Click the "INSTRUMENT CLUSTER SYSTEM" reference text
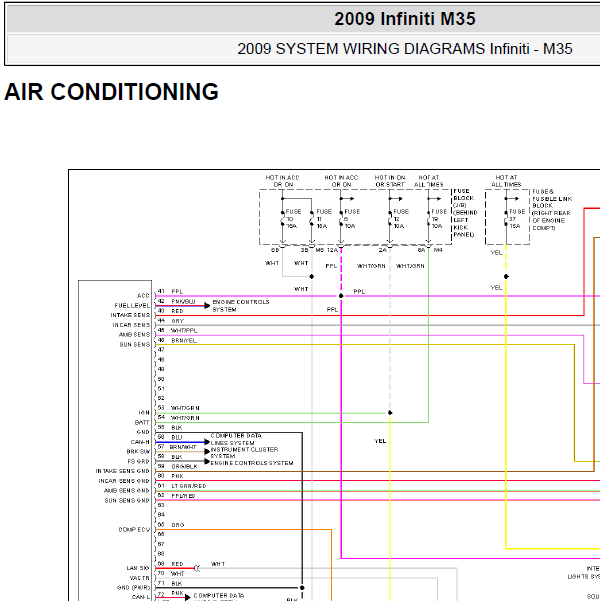Screen dimensions: 600x601 point(244,453)
